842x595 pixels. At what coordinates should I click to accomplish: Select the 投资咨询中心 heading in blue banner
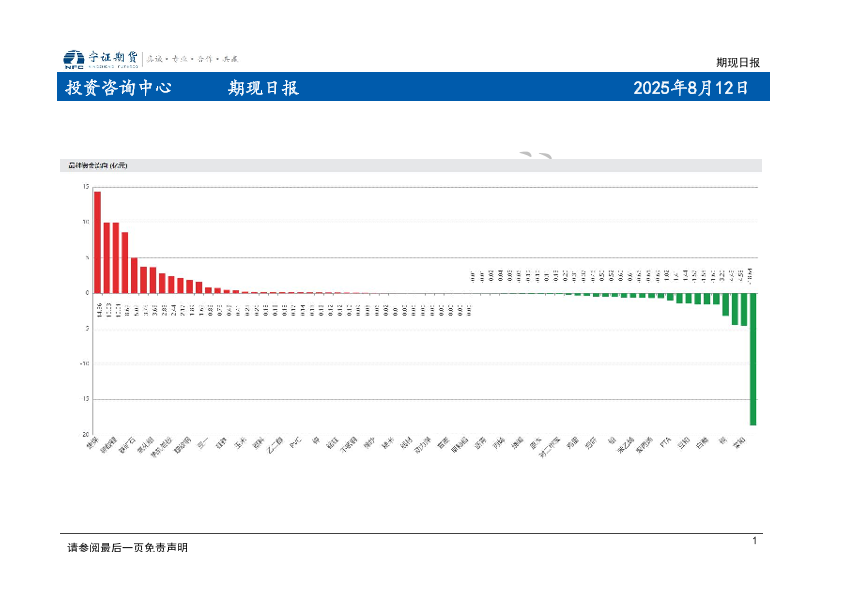118,88
